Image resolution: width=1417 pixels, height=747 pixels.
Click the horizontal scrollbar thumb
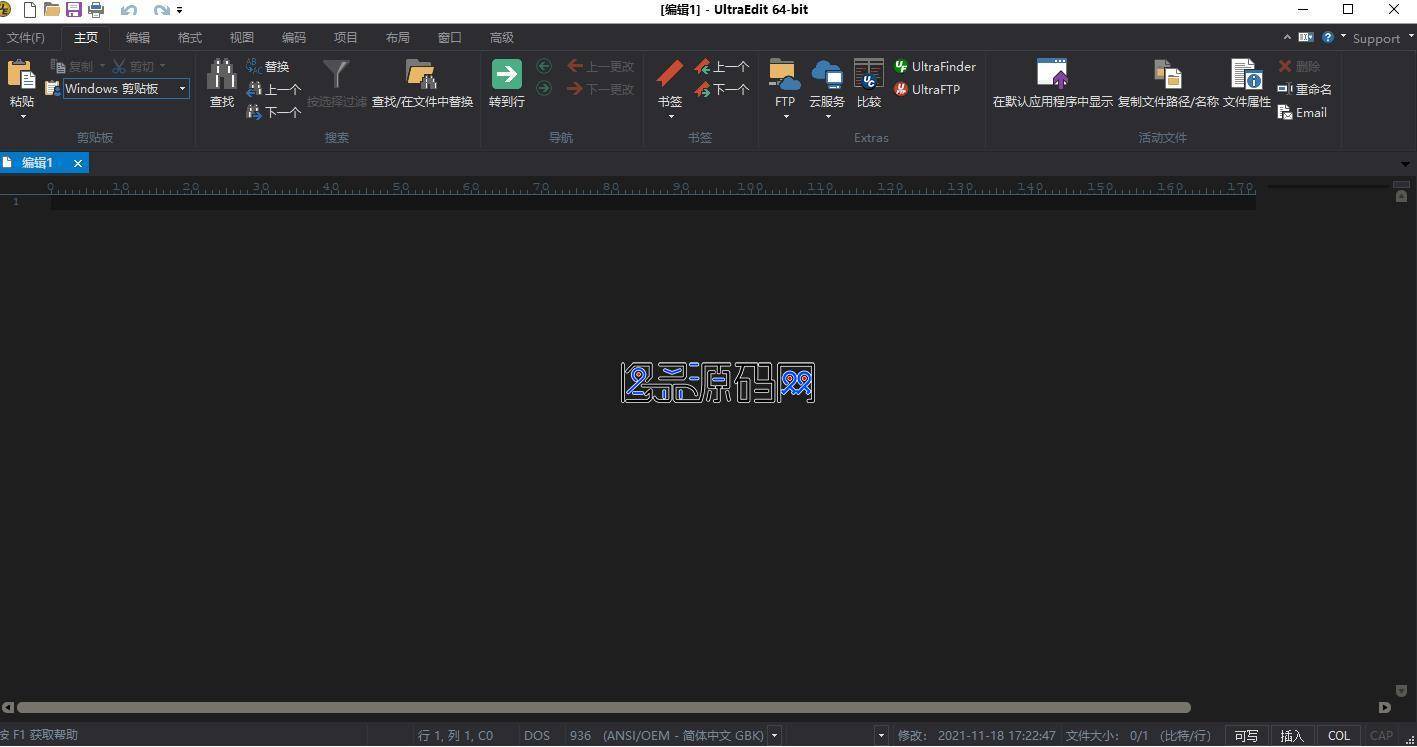point(603,707)
